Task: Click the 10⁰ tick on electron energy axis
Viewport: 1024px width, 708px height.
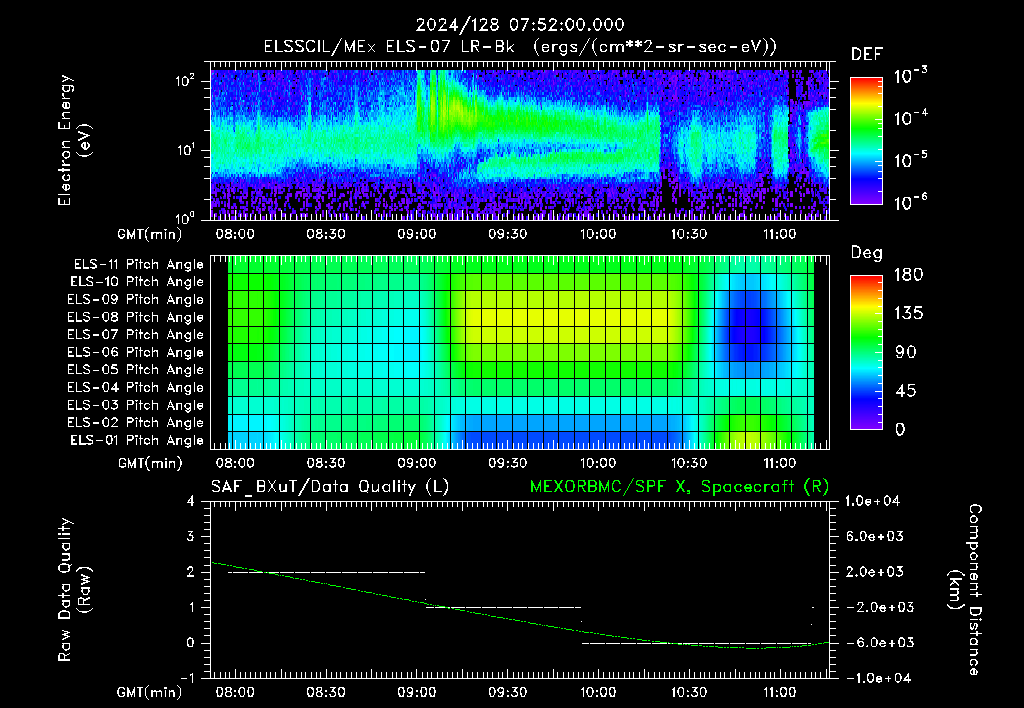Action: click(x=185, y=217)
